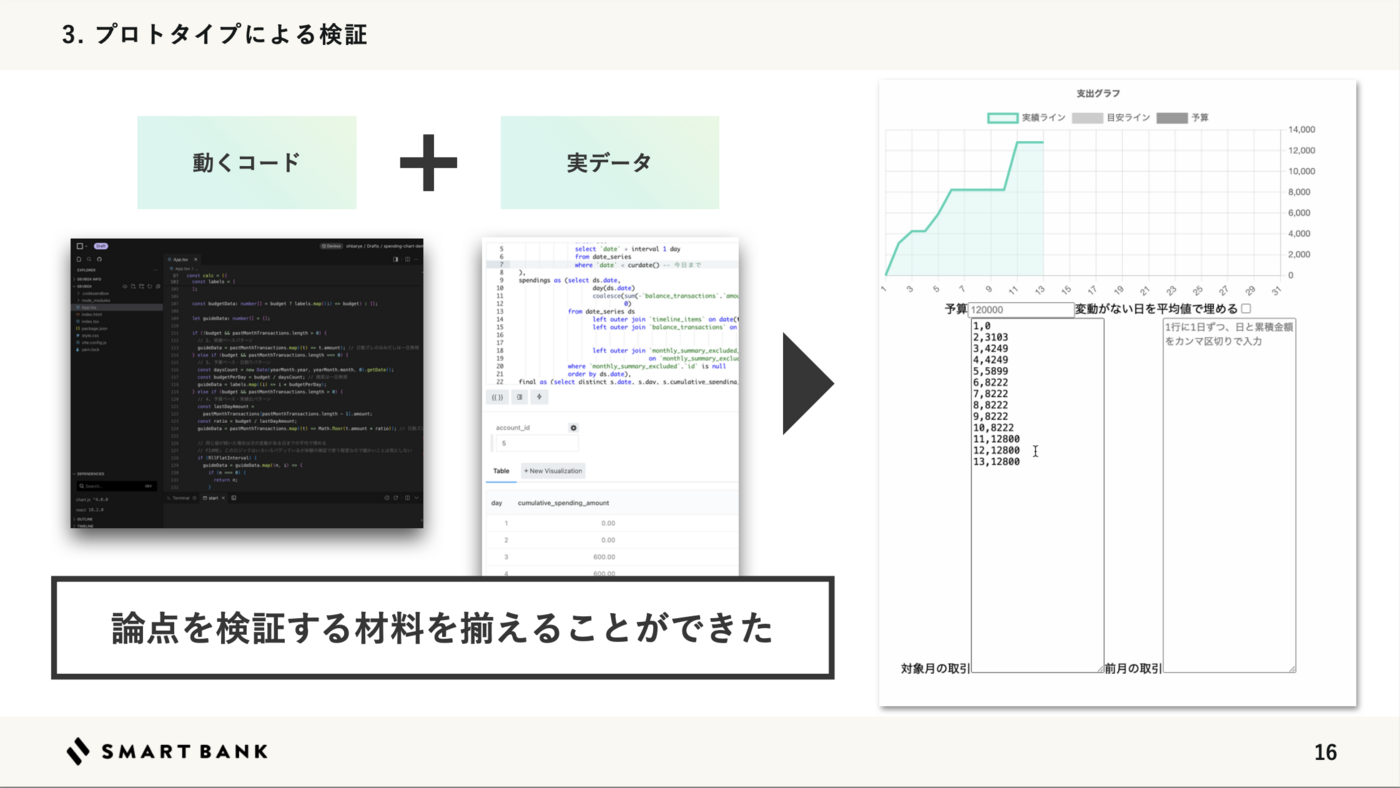Select the Table results tab
The width and height of the screenshot is (1400, 788).
point(501,470)
